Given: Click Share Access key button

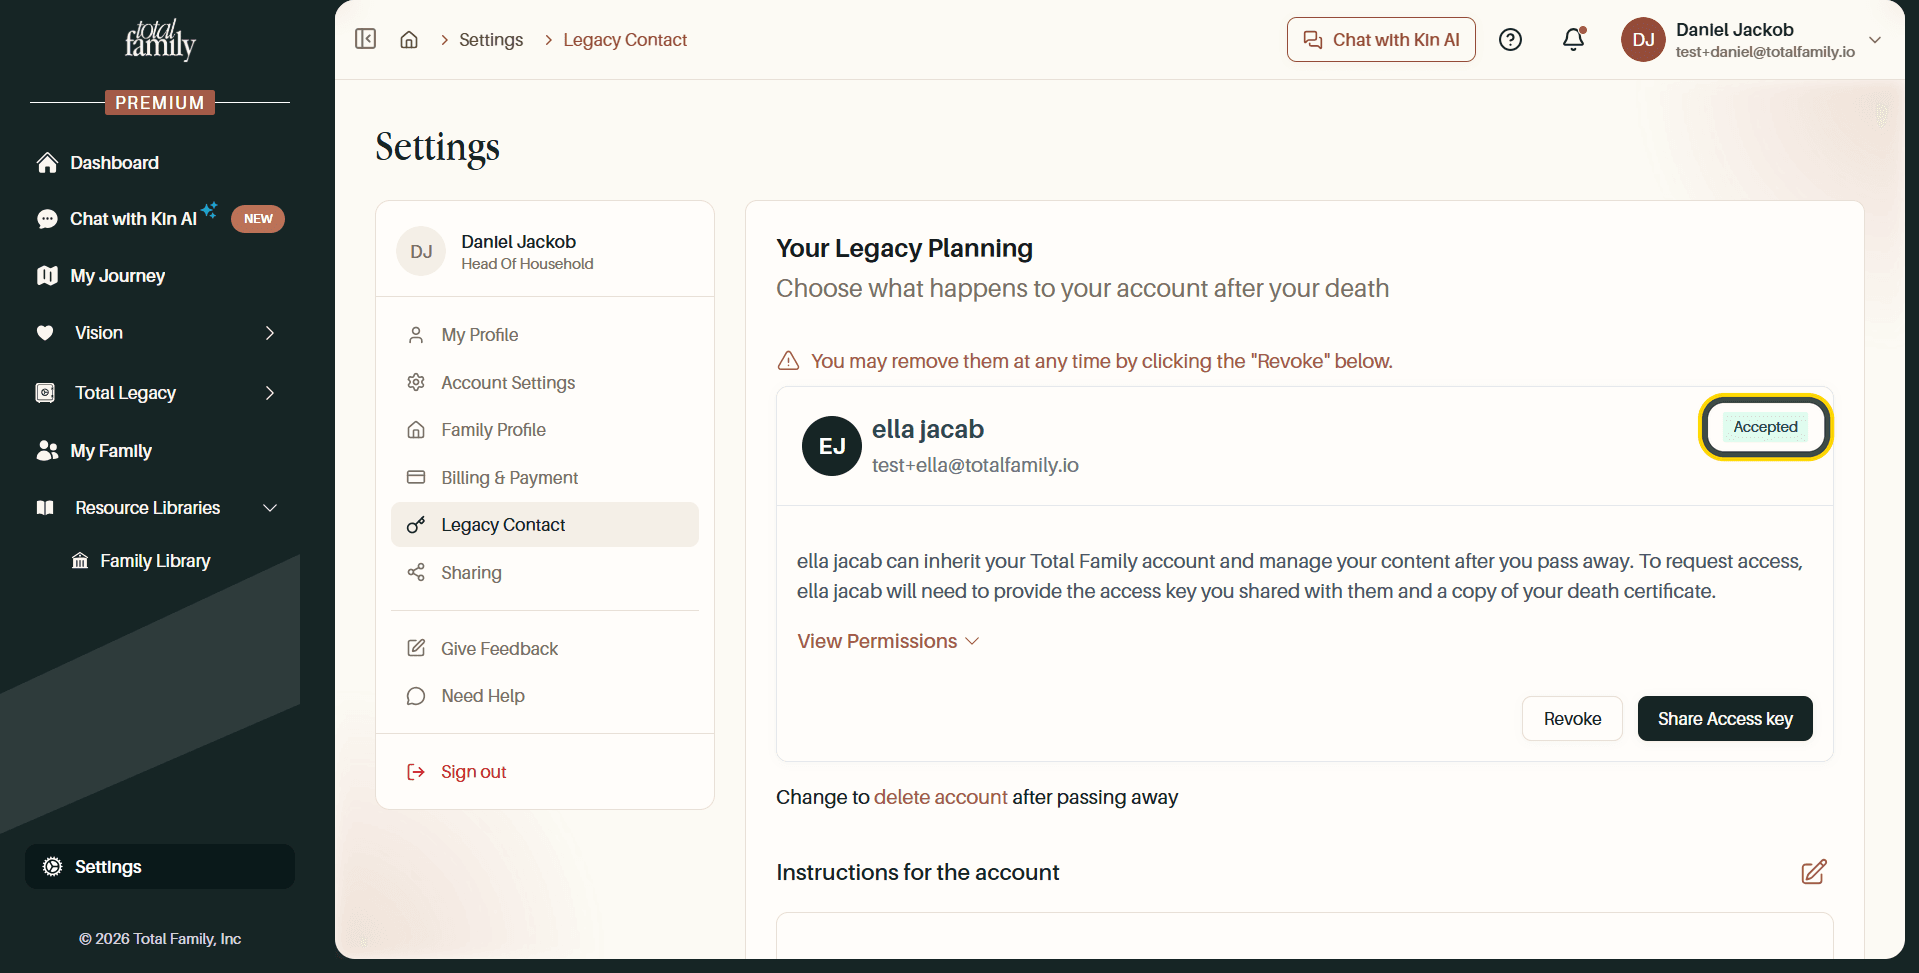Looking at the screenshot, I should coord(1725,719).
